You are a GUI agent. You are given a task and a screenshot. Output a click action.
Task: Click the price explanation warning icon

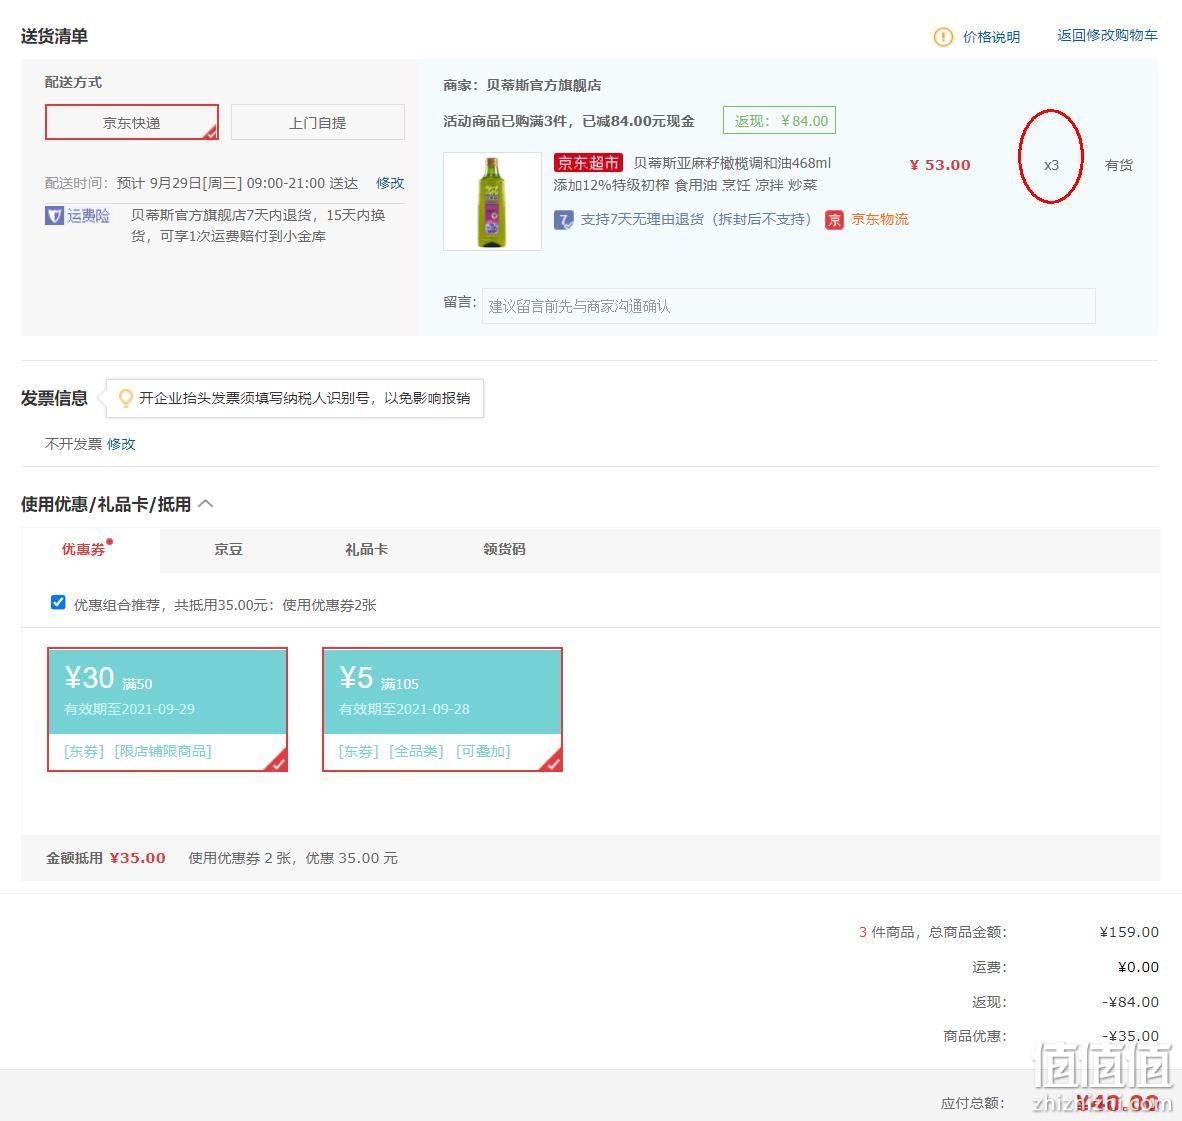click(943, 37)
